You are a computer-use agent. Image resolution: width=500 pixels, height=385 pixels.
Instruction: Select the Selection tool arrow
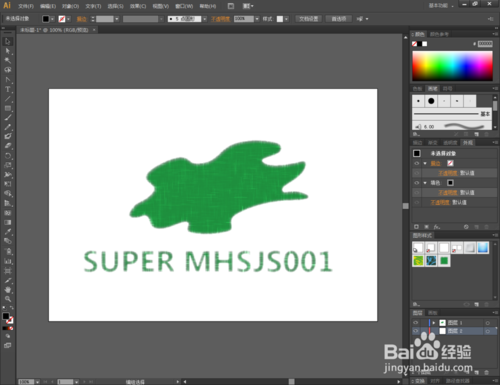[x=7, y=41]
